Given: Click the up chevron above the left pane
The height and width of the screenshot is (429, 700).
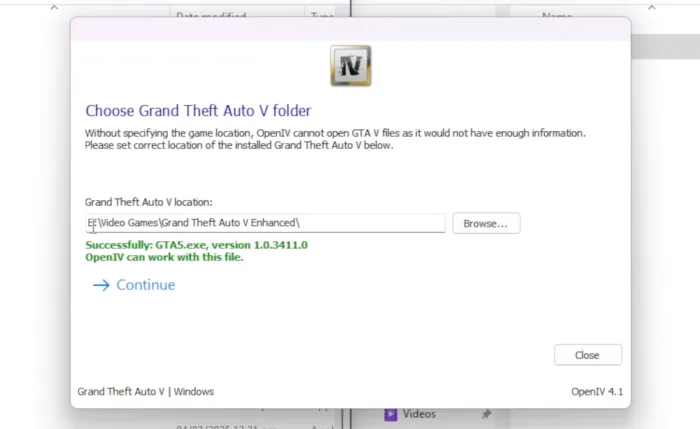Looking at the screenshot, I should [52, 6].
